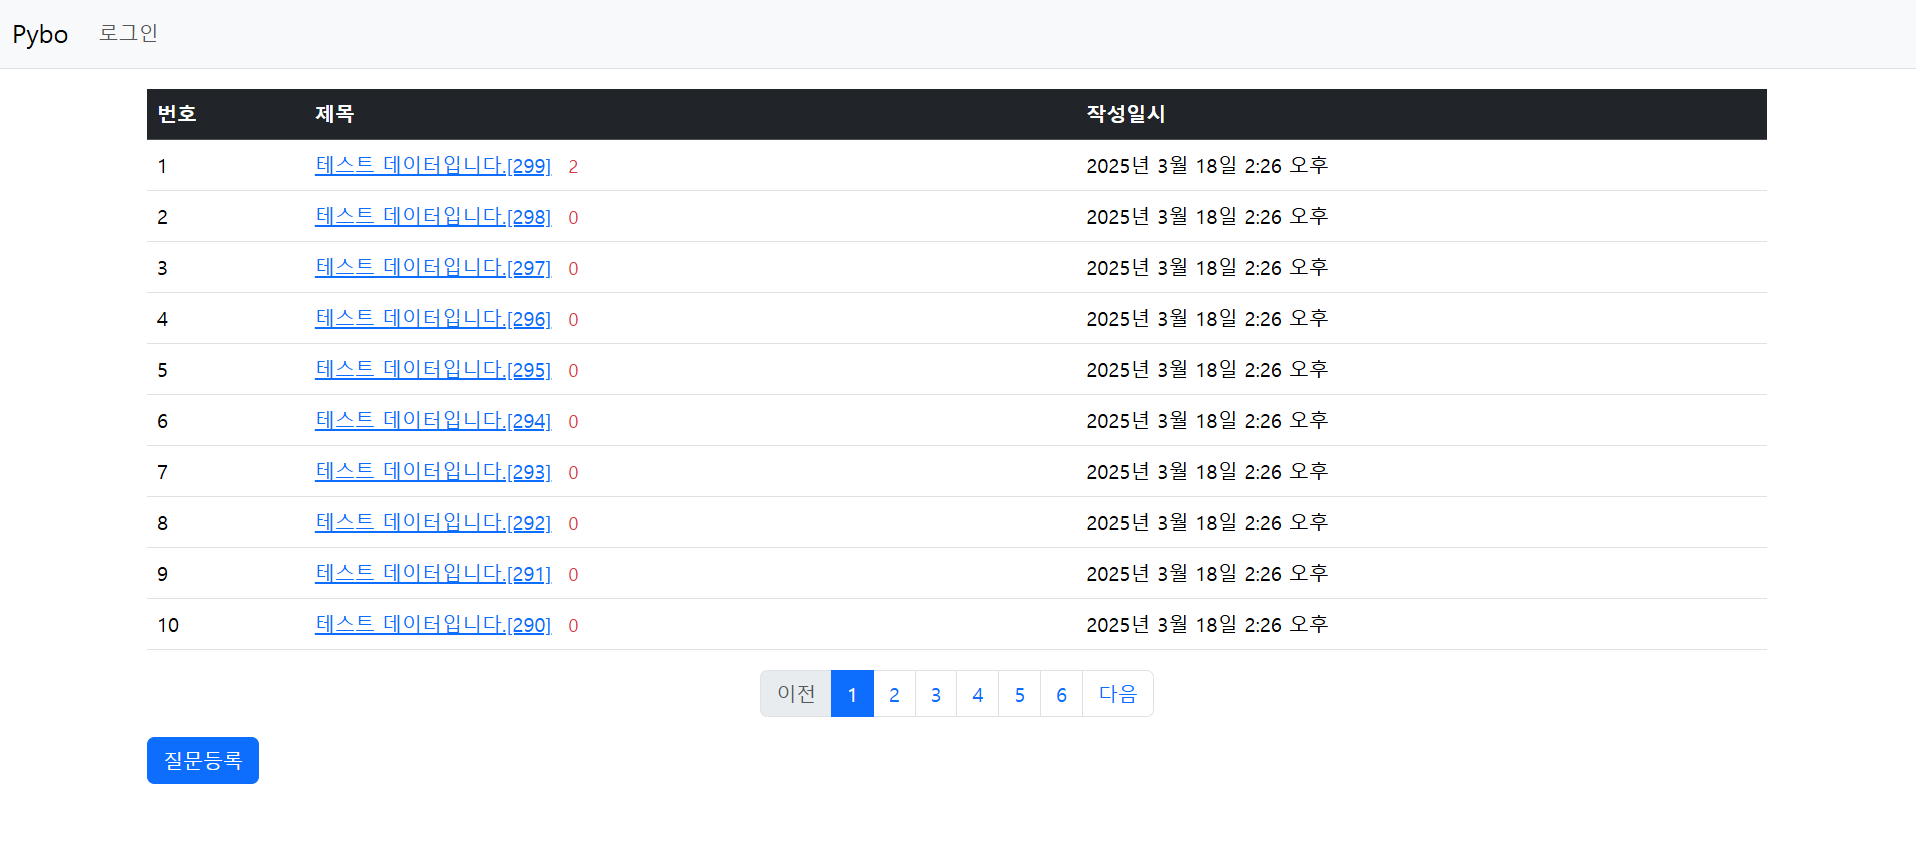Click the answer count 0 next to [290]

pyautogui.click(x=573, y=626)
